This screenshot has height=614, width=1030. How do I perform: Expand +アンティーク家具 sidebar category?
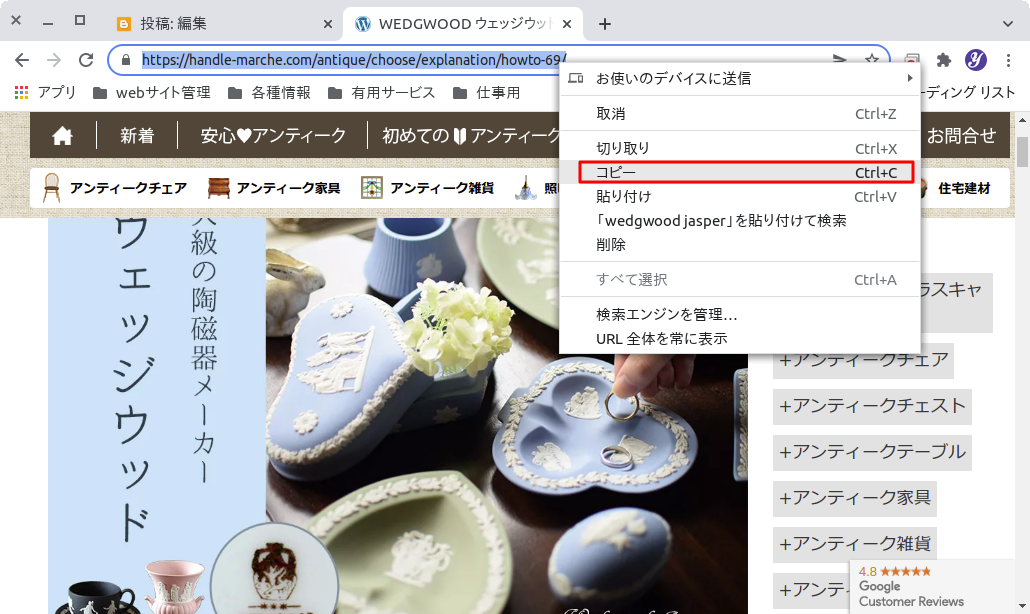(x=855, y=498)
